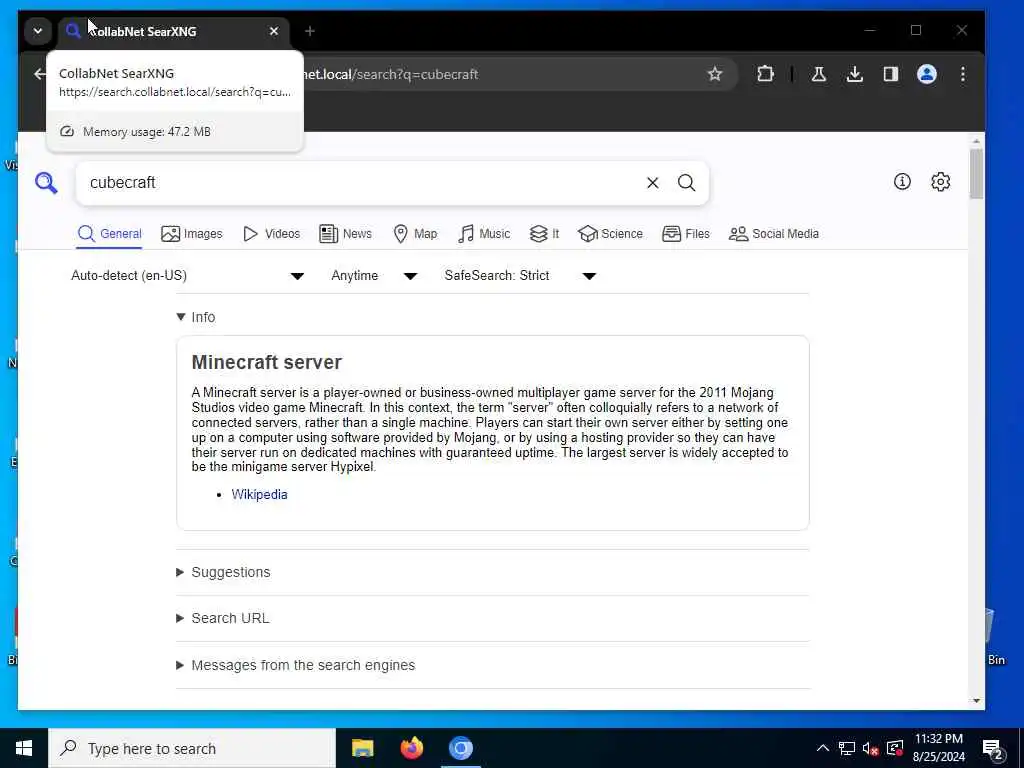Image resolution: width=1024 pixels, height=768 pixels.
Task: Click the SearXNG magnifier logo
Action: point(46,183)
